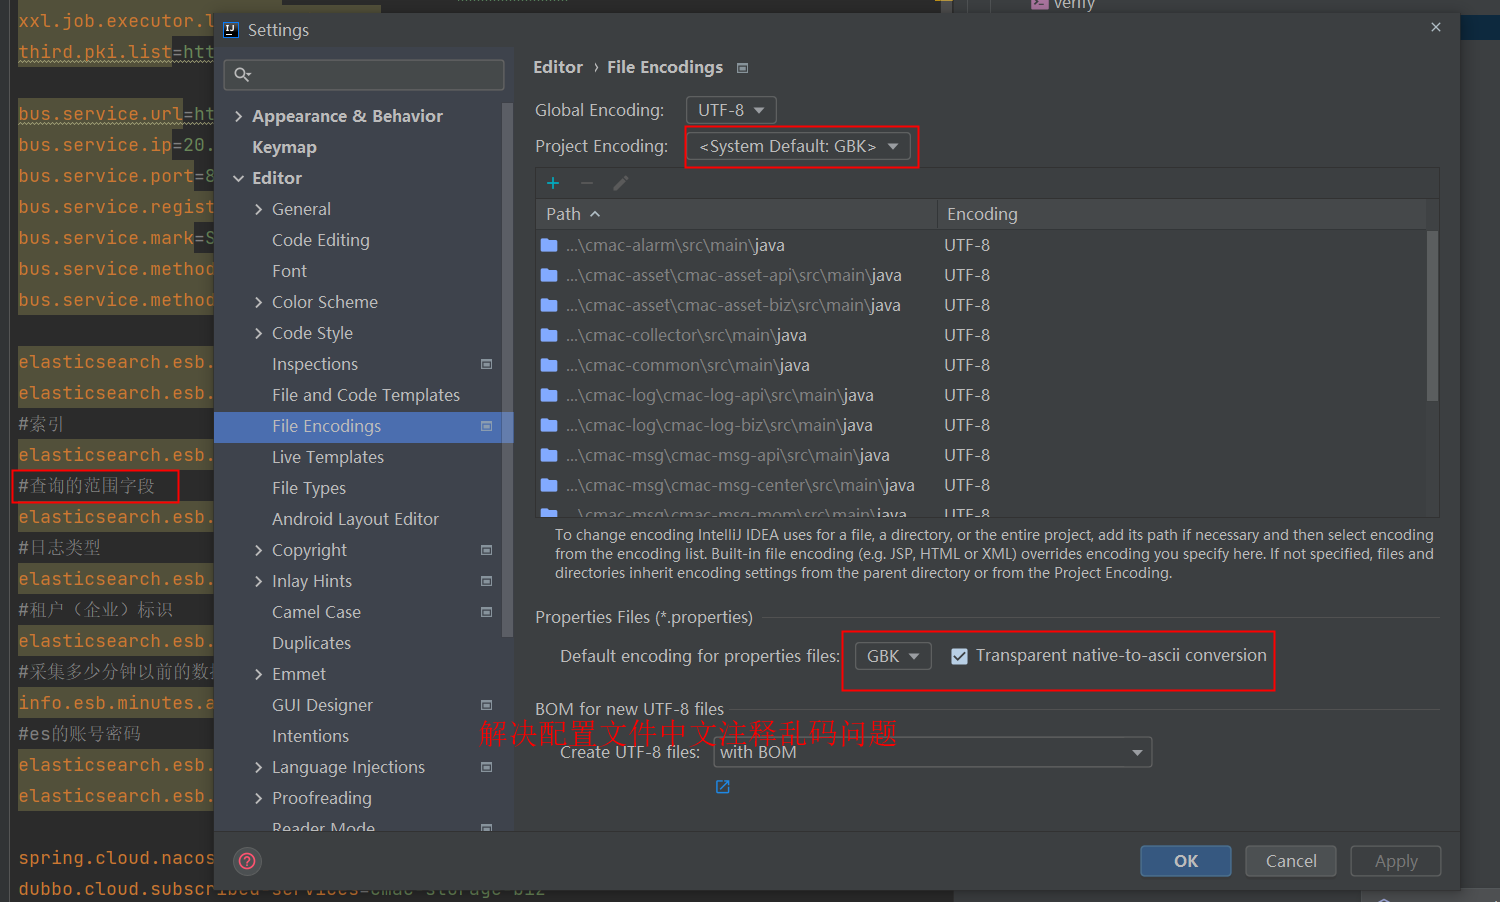Click the project-settings icon on Language Injections row
Screen dimensions: 1500x902
(x=487, y=767)
